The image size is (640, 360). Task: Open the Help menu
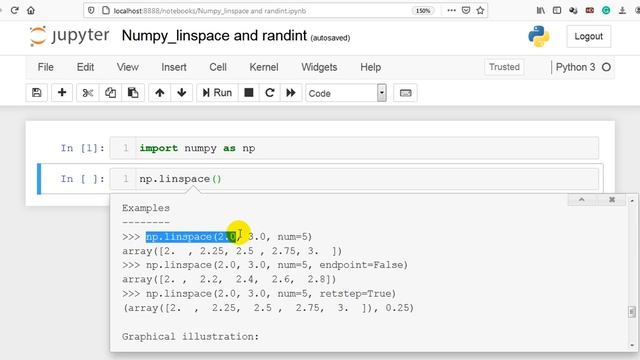pyautogui.click(x=371, y=67)
